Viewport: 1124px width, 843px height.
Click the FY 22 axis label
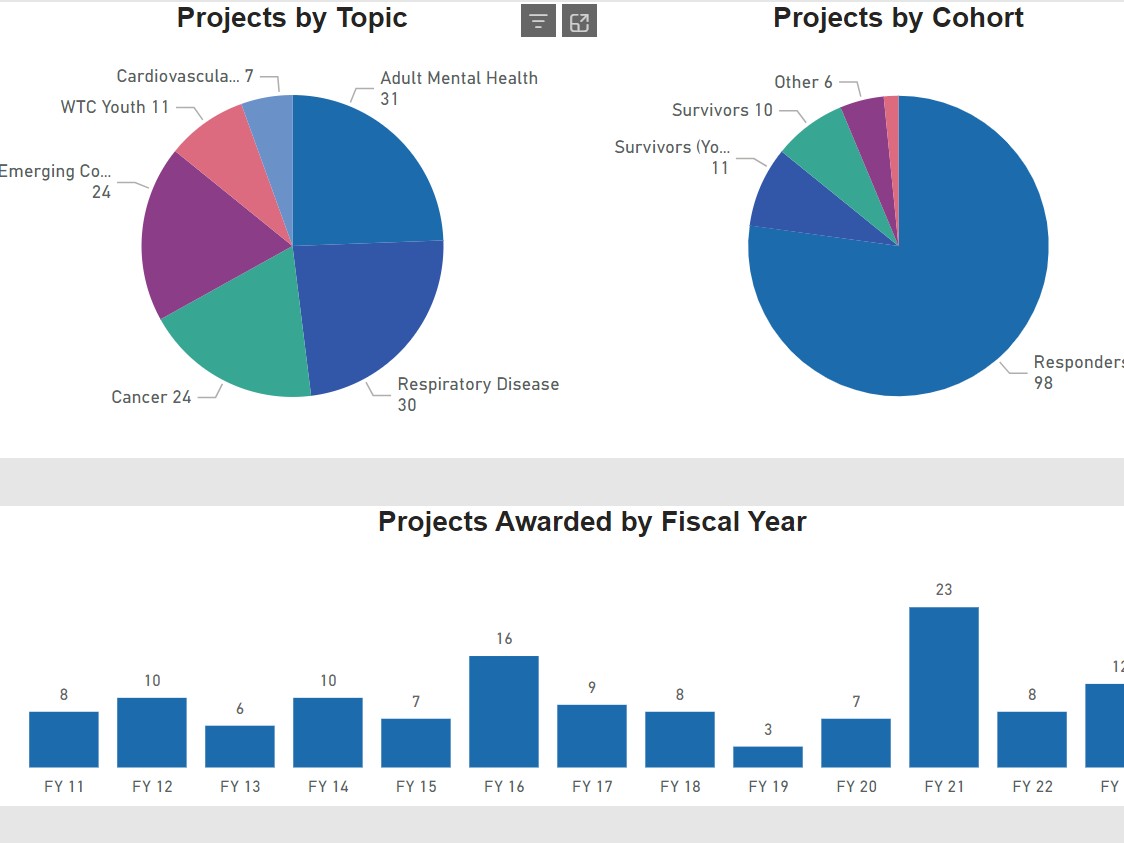[x=1031, y=787]
